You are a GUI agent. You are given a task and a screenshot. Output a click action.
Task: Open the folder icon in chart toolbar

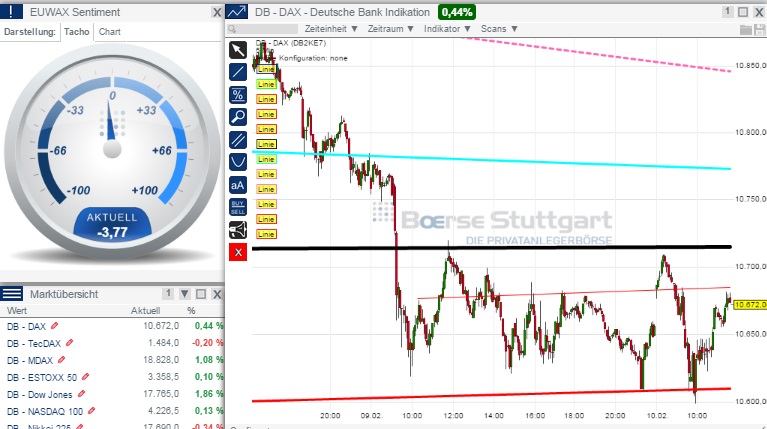(745, 30)
